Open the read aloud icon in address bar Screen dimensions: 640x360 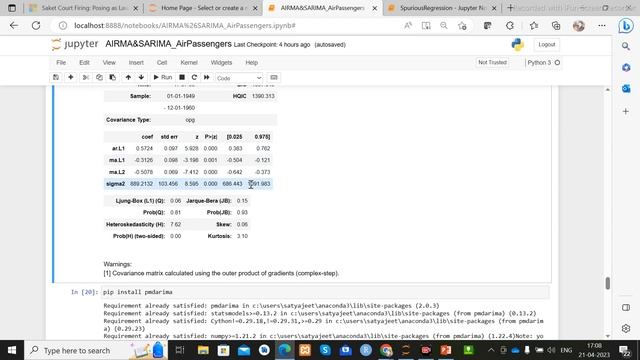point(408,25)
